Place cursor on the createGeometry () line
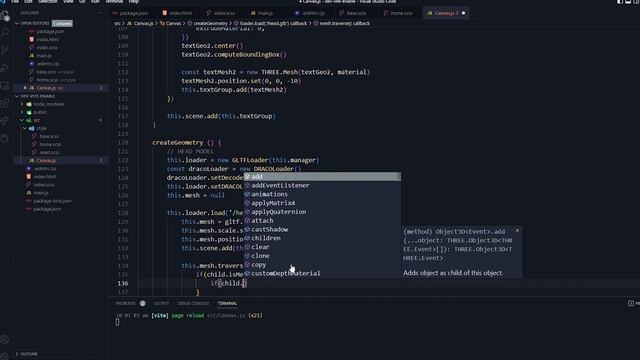 pyautogui.click(x=187, y=142)
